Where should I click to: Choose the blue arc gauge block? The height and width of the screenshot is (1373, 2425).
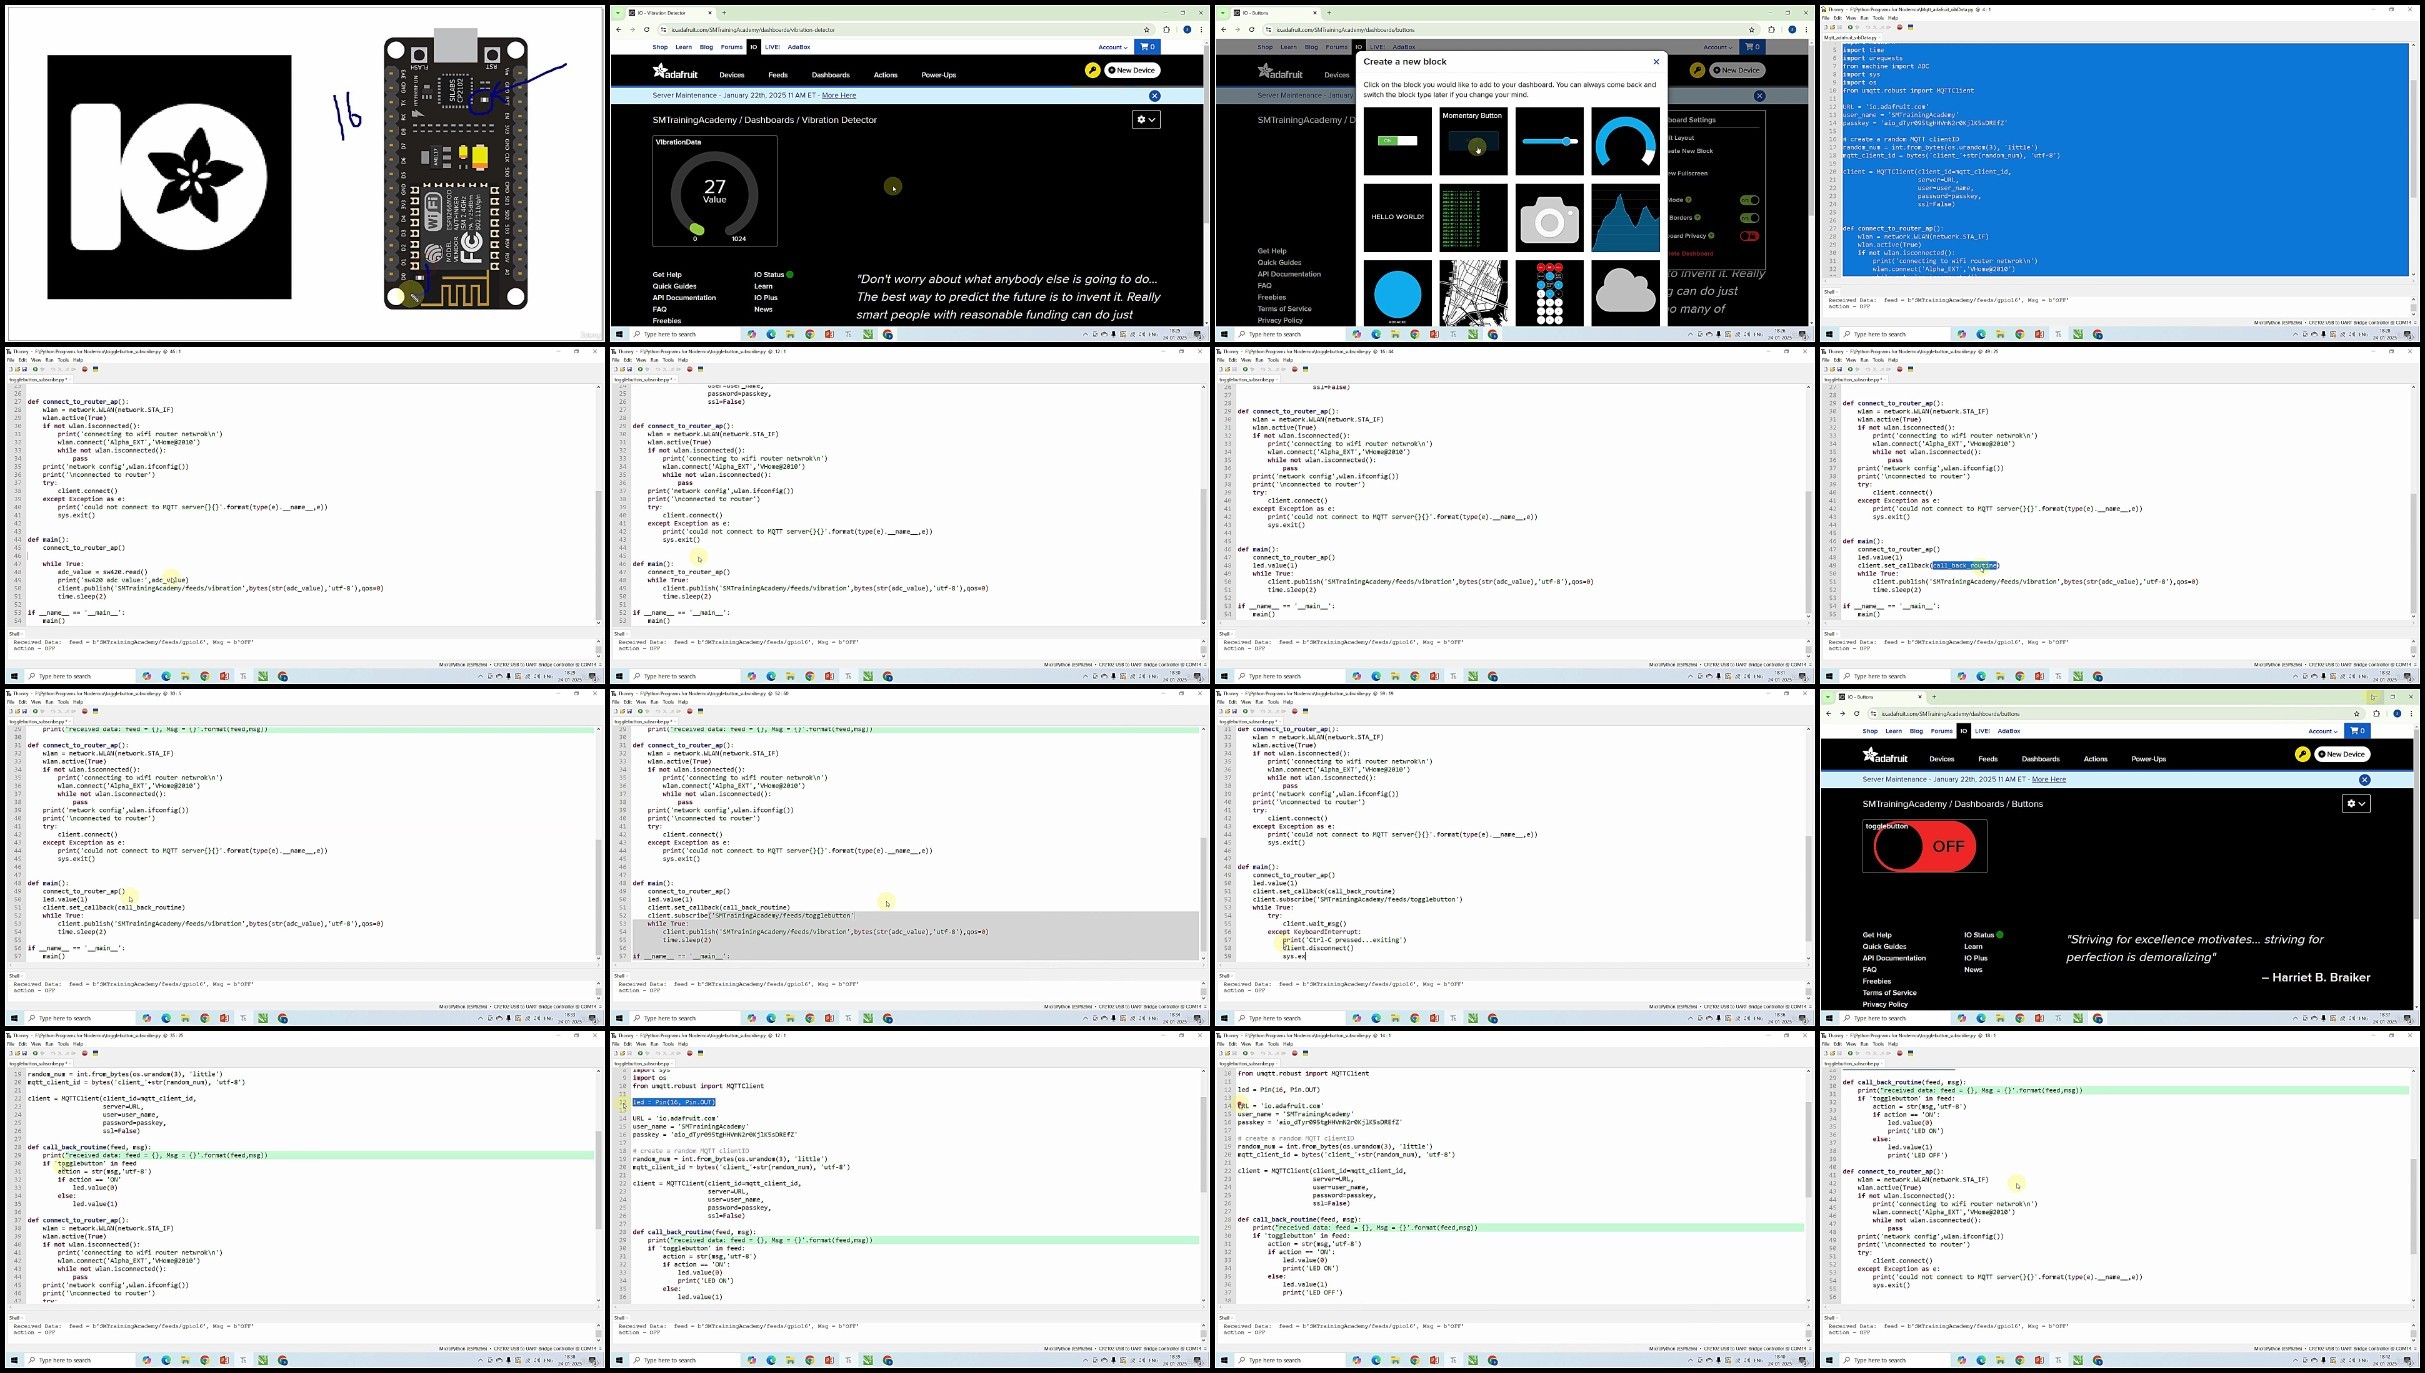click(1625, 142)
